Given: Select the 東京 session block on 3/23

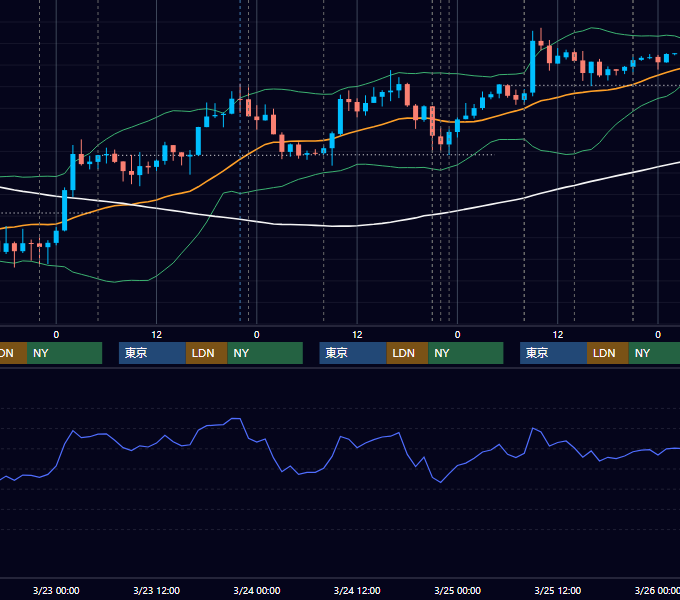Looking at the screenshot, I should click(152, 353).
